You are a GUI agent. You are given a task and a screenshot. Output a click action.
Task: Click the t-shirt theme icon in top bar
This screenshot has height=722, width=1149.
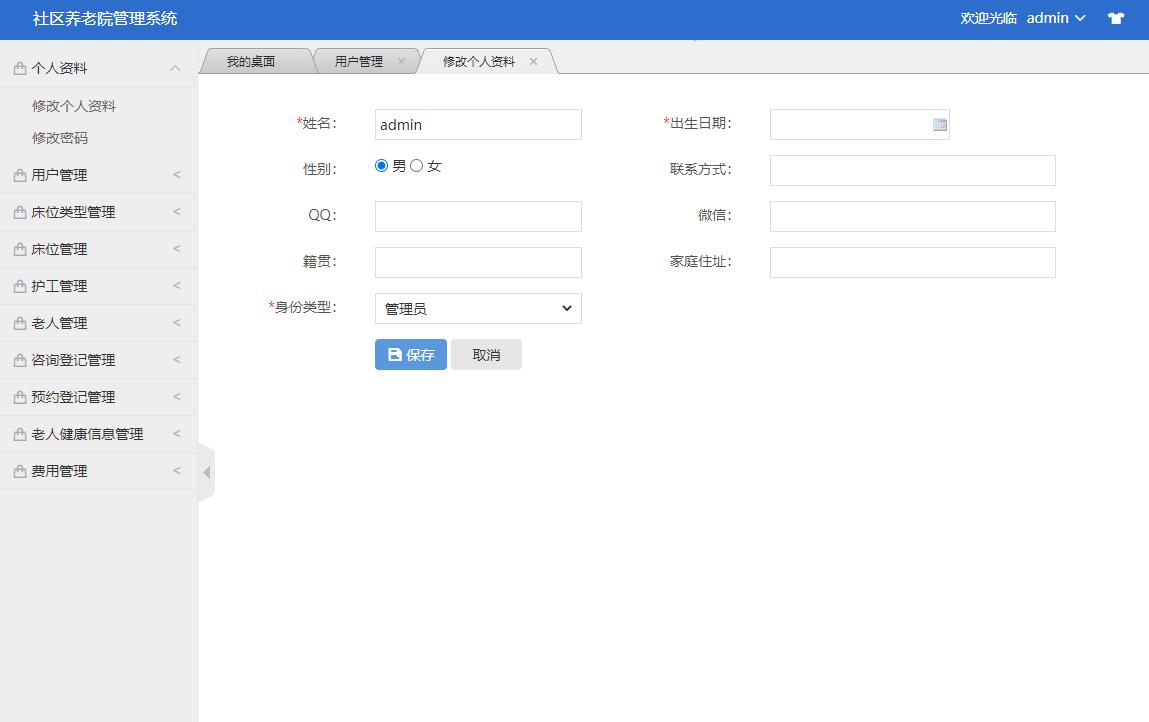(x=1115, y=18)
